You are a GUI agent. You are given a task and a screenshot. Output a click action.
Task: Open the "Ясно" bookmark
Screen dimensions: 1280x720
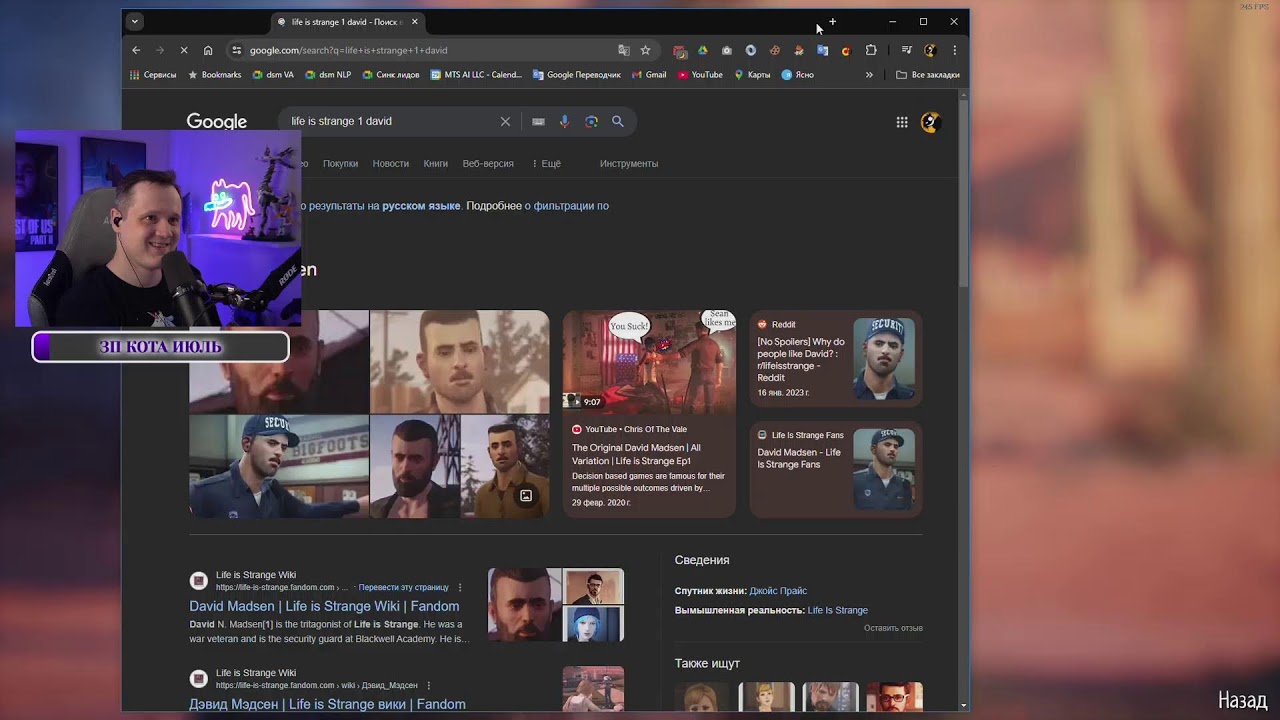(x=797, y=75)
